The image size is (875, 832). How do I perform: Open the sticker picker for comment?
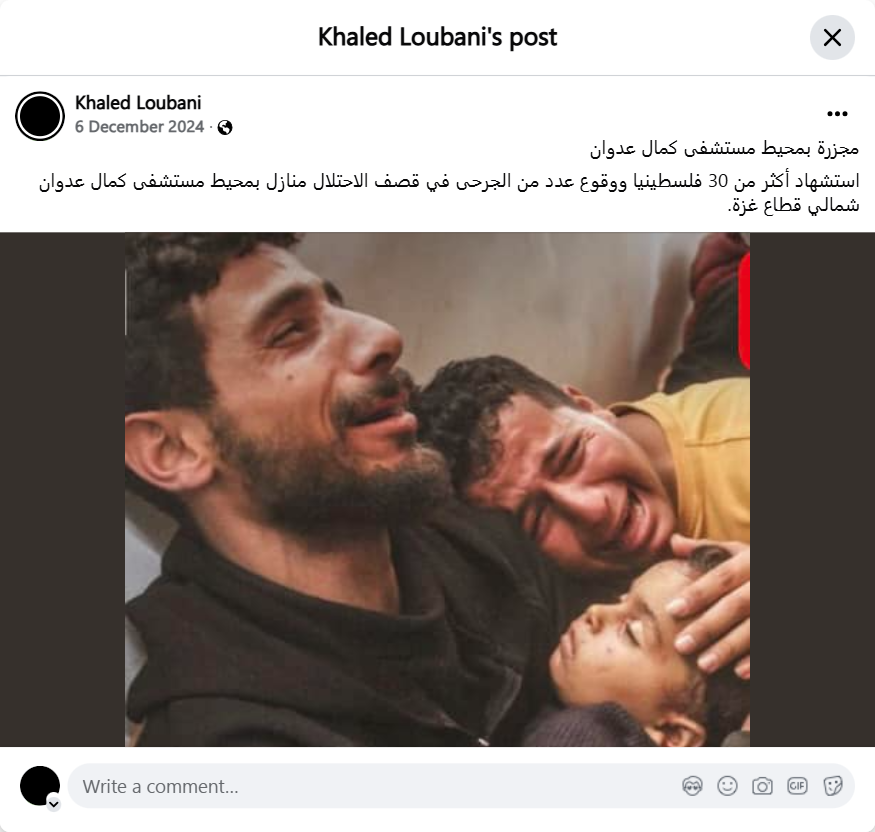tap(832, 786)
